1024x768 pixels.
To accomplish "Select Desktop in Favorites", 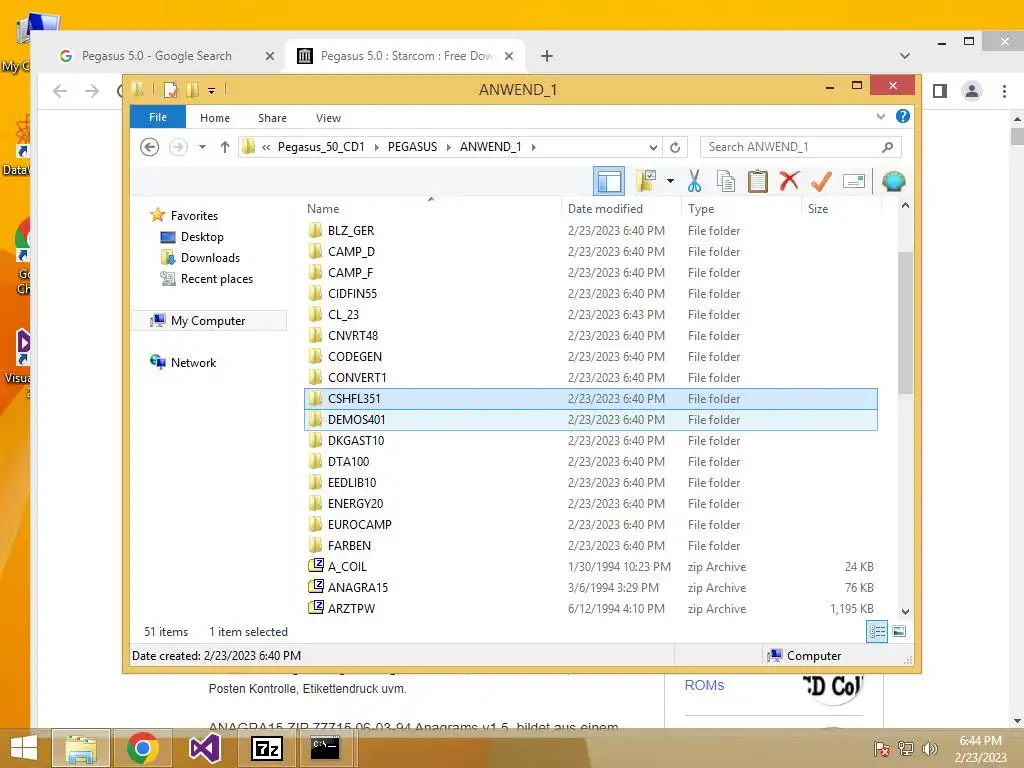I will (202, 236).
